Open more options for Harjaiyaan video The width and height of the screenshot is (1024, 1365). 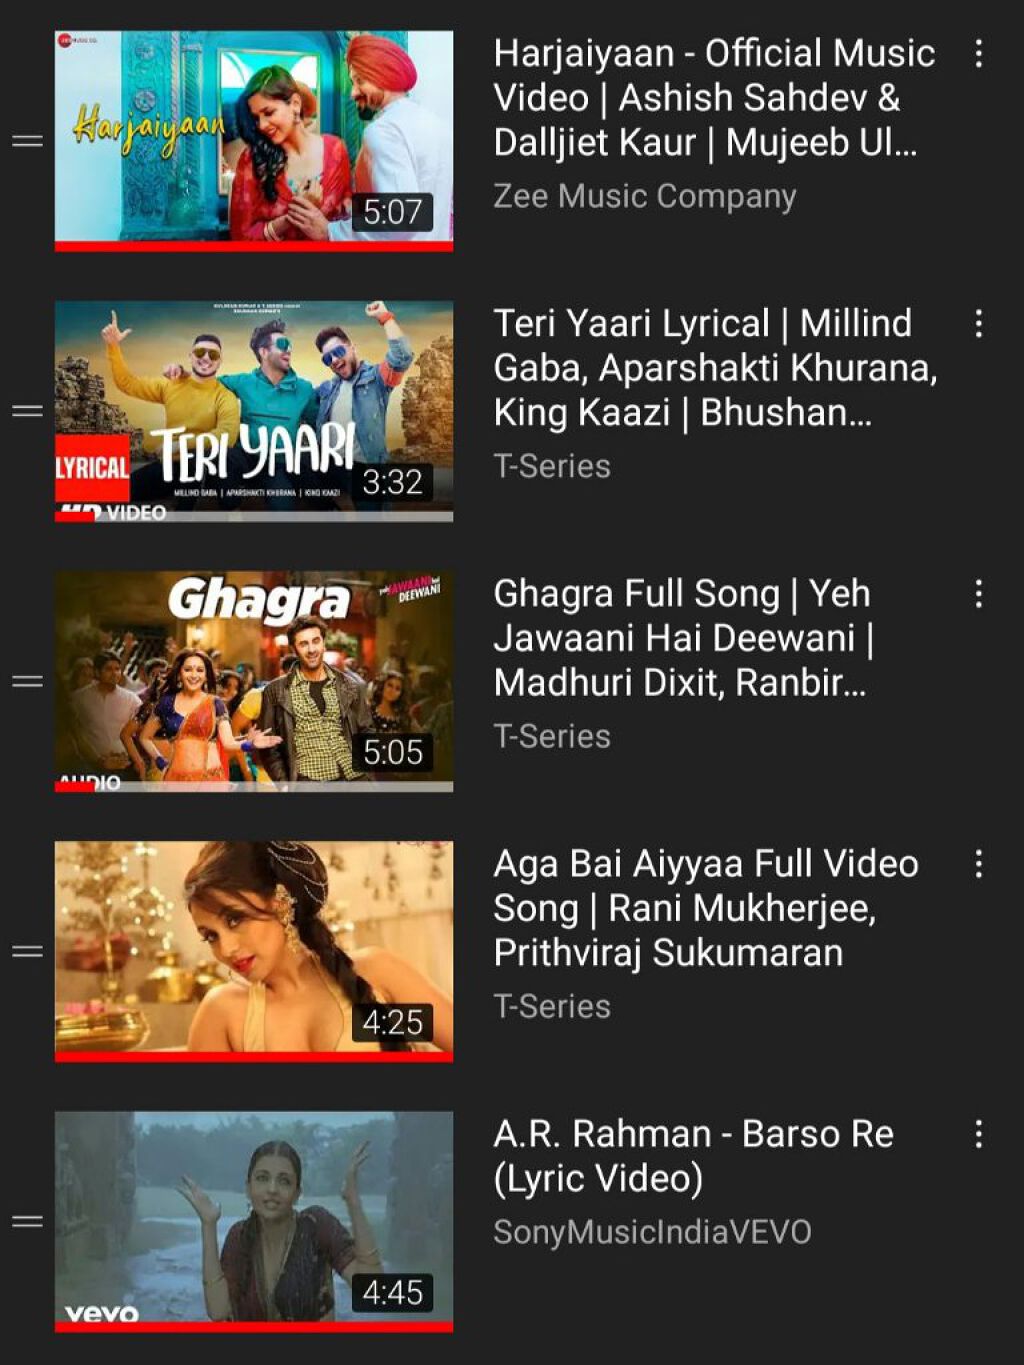point(978,53)
